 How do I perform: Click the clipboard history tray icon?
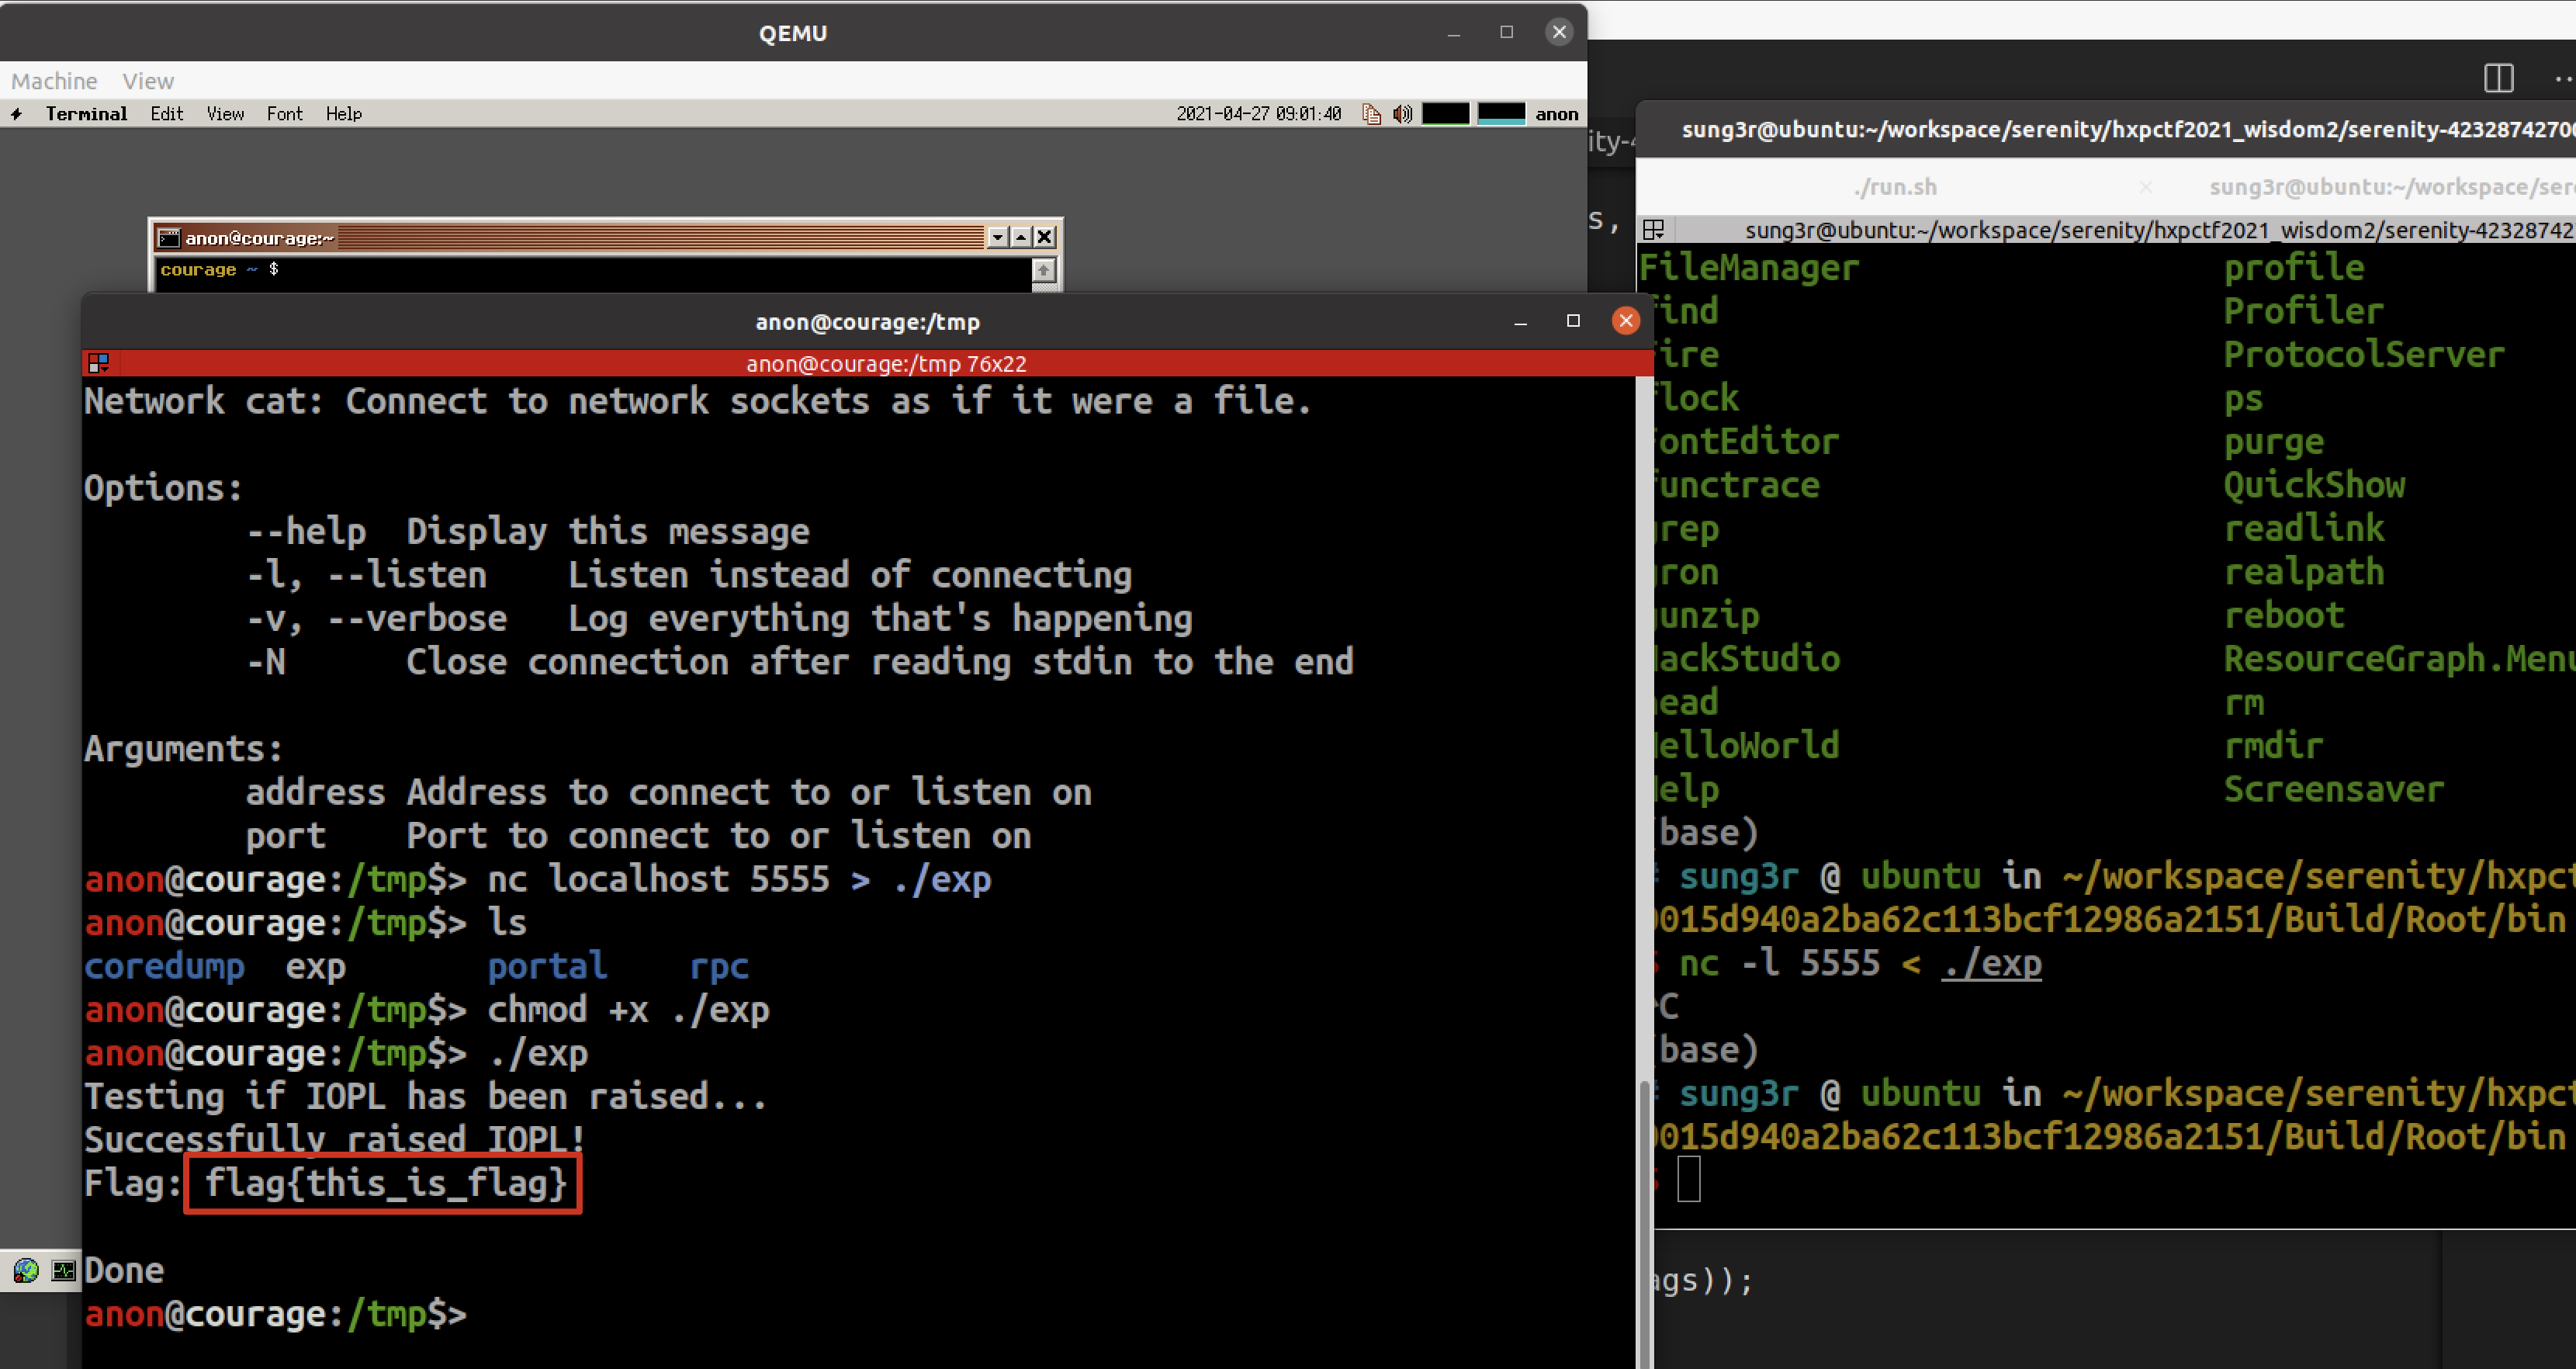coord(1371,114)
